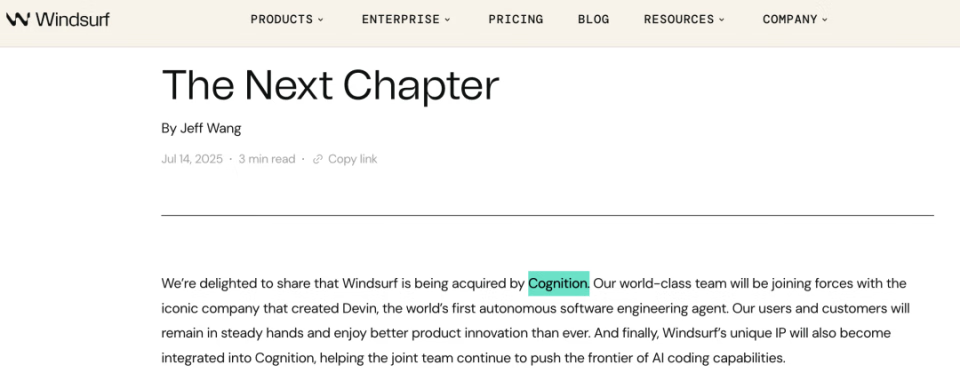This screenshot has height=381, width=960.
Task: Click the Copy link text
Action: 353,159
